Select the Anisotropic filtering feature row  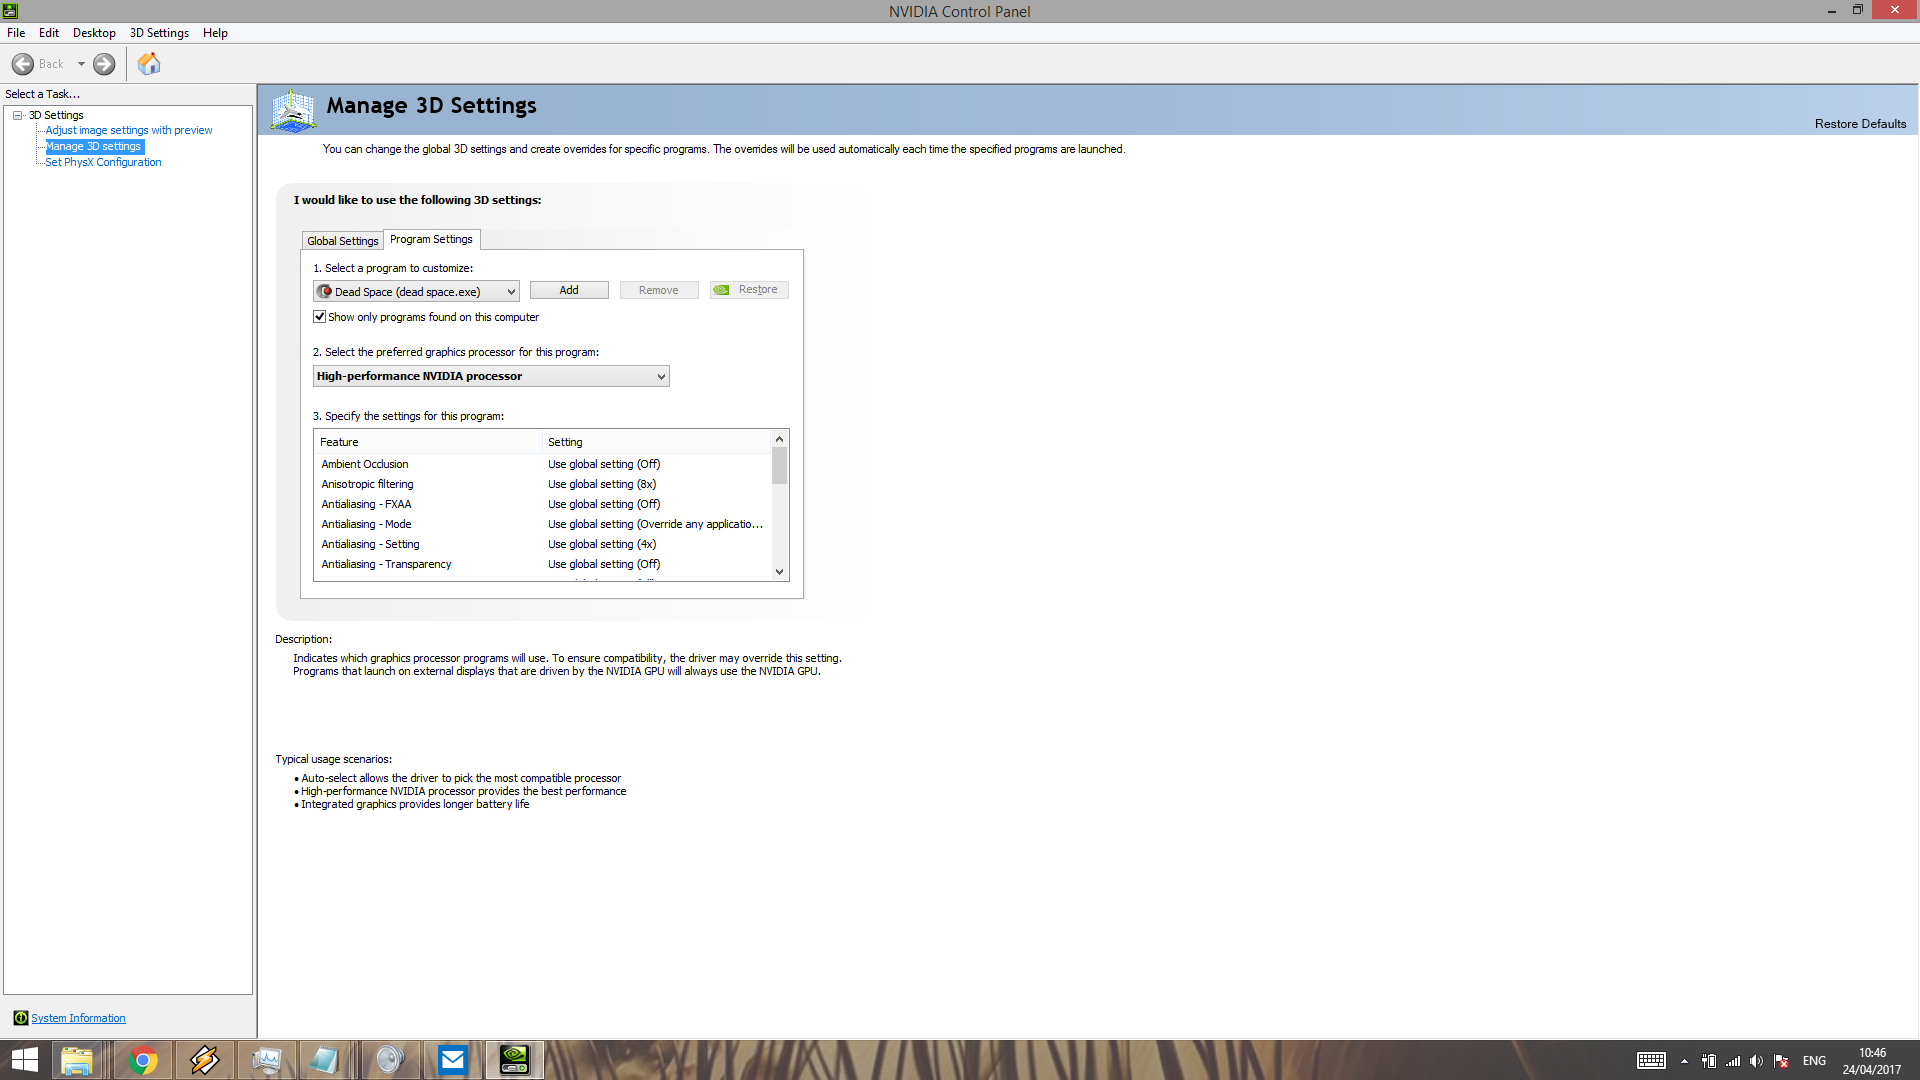(541, 484)
